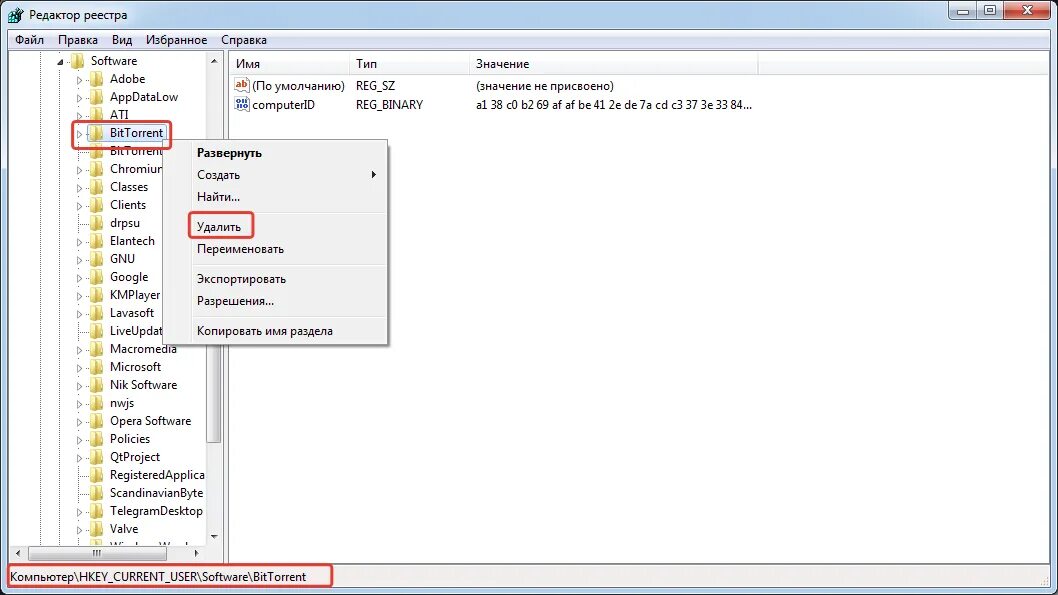The height and width of the screenshot is (595, 1058).
Task: Expand the Valve key
Action: pos(79,530)
